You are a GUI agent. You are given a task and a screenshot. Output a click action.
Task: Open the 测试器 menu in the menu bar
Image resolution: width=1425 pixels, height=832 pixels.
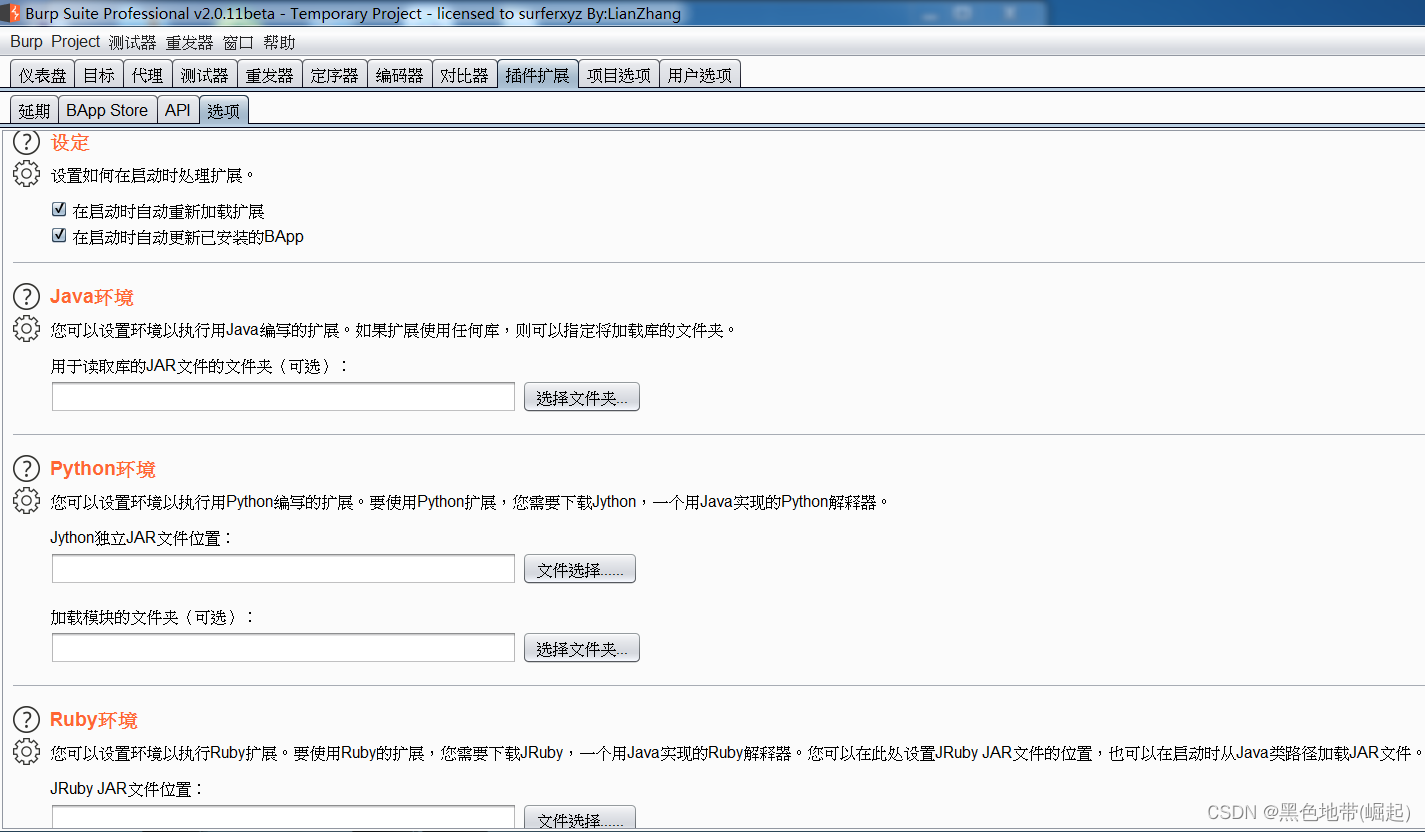click(132, 42)
